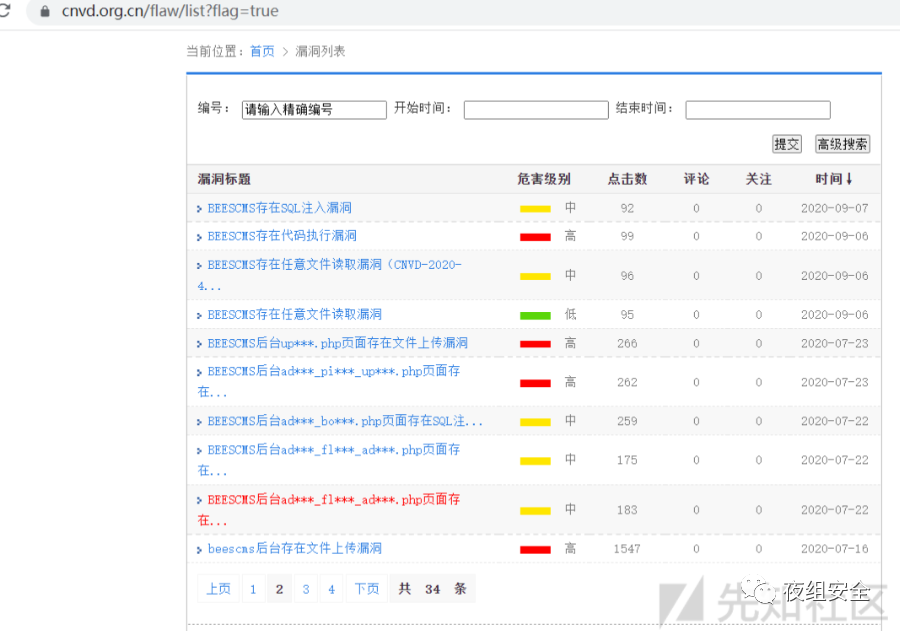Click the click count 1547
Viewport: 900px width, 631px height.
627,549
